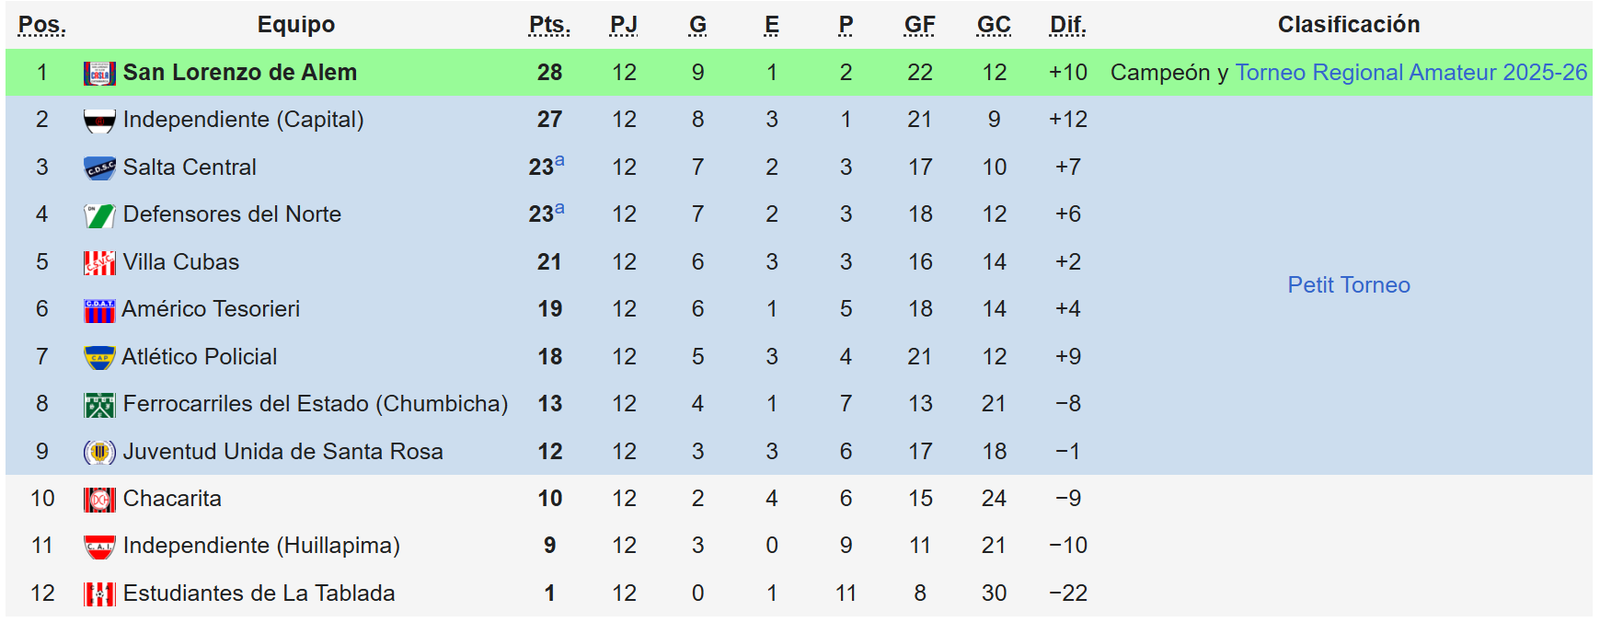Click the San Lorenzo de Alem crest icon
Screen dimensions: 1600x623
pyautogui.click(x=99, y=73)
